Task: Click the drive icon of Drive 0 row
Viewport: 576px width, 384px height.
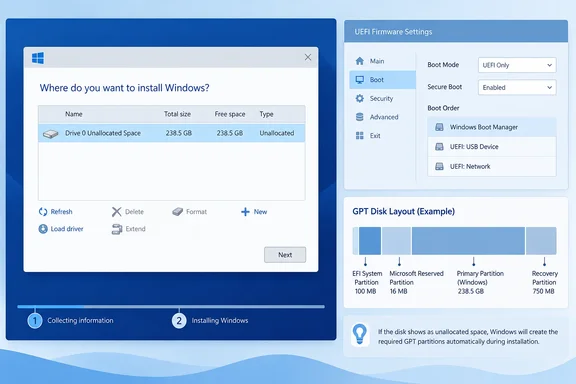Action: (x=51, y=133)
